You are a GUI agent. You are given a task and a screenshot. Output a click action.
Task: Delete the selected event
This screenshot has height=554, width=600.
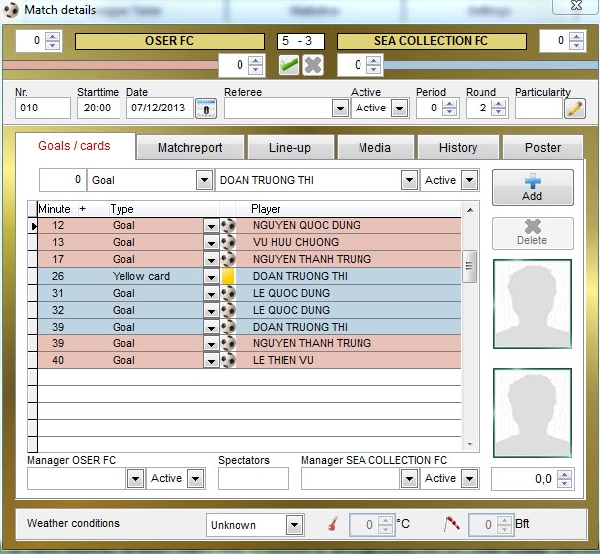533,233
